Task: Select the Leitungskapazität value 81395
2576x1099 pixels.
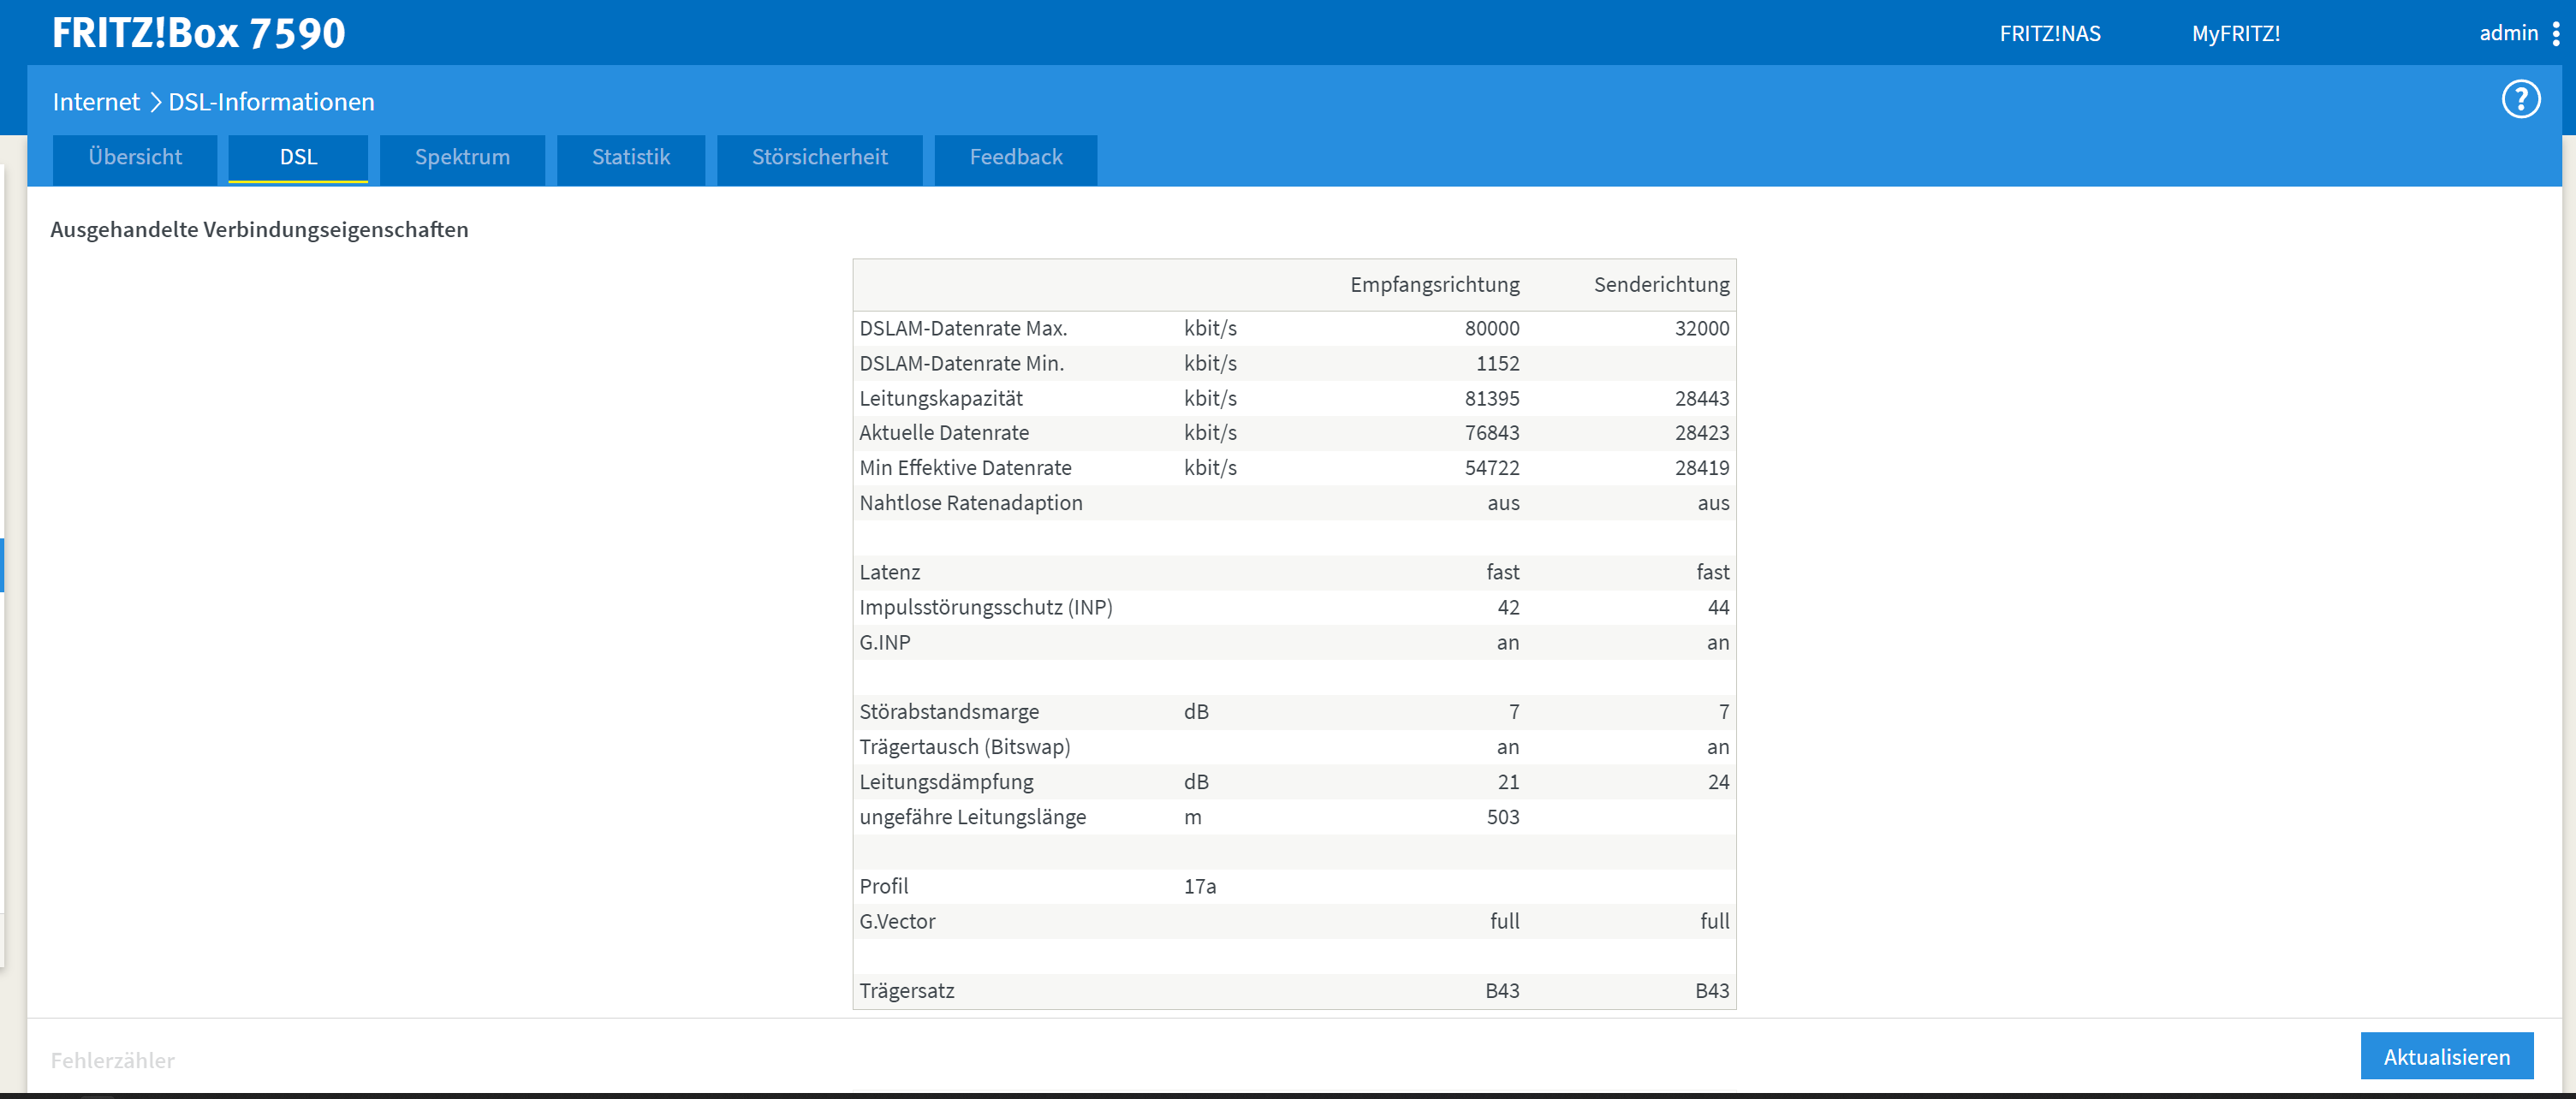Action: (x=1491, y=398)
